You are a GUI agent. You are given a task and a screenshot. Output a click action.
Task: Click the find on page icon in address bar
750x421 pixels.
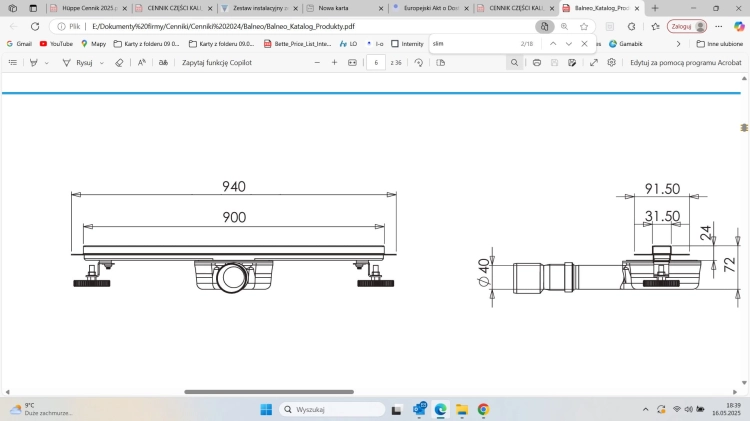tap(544, 26)
